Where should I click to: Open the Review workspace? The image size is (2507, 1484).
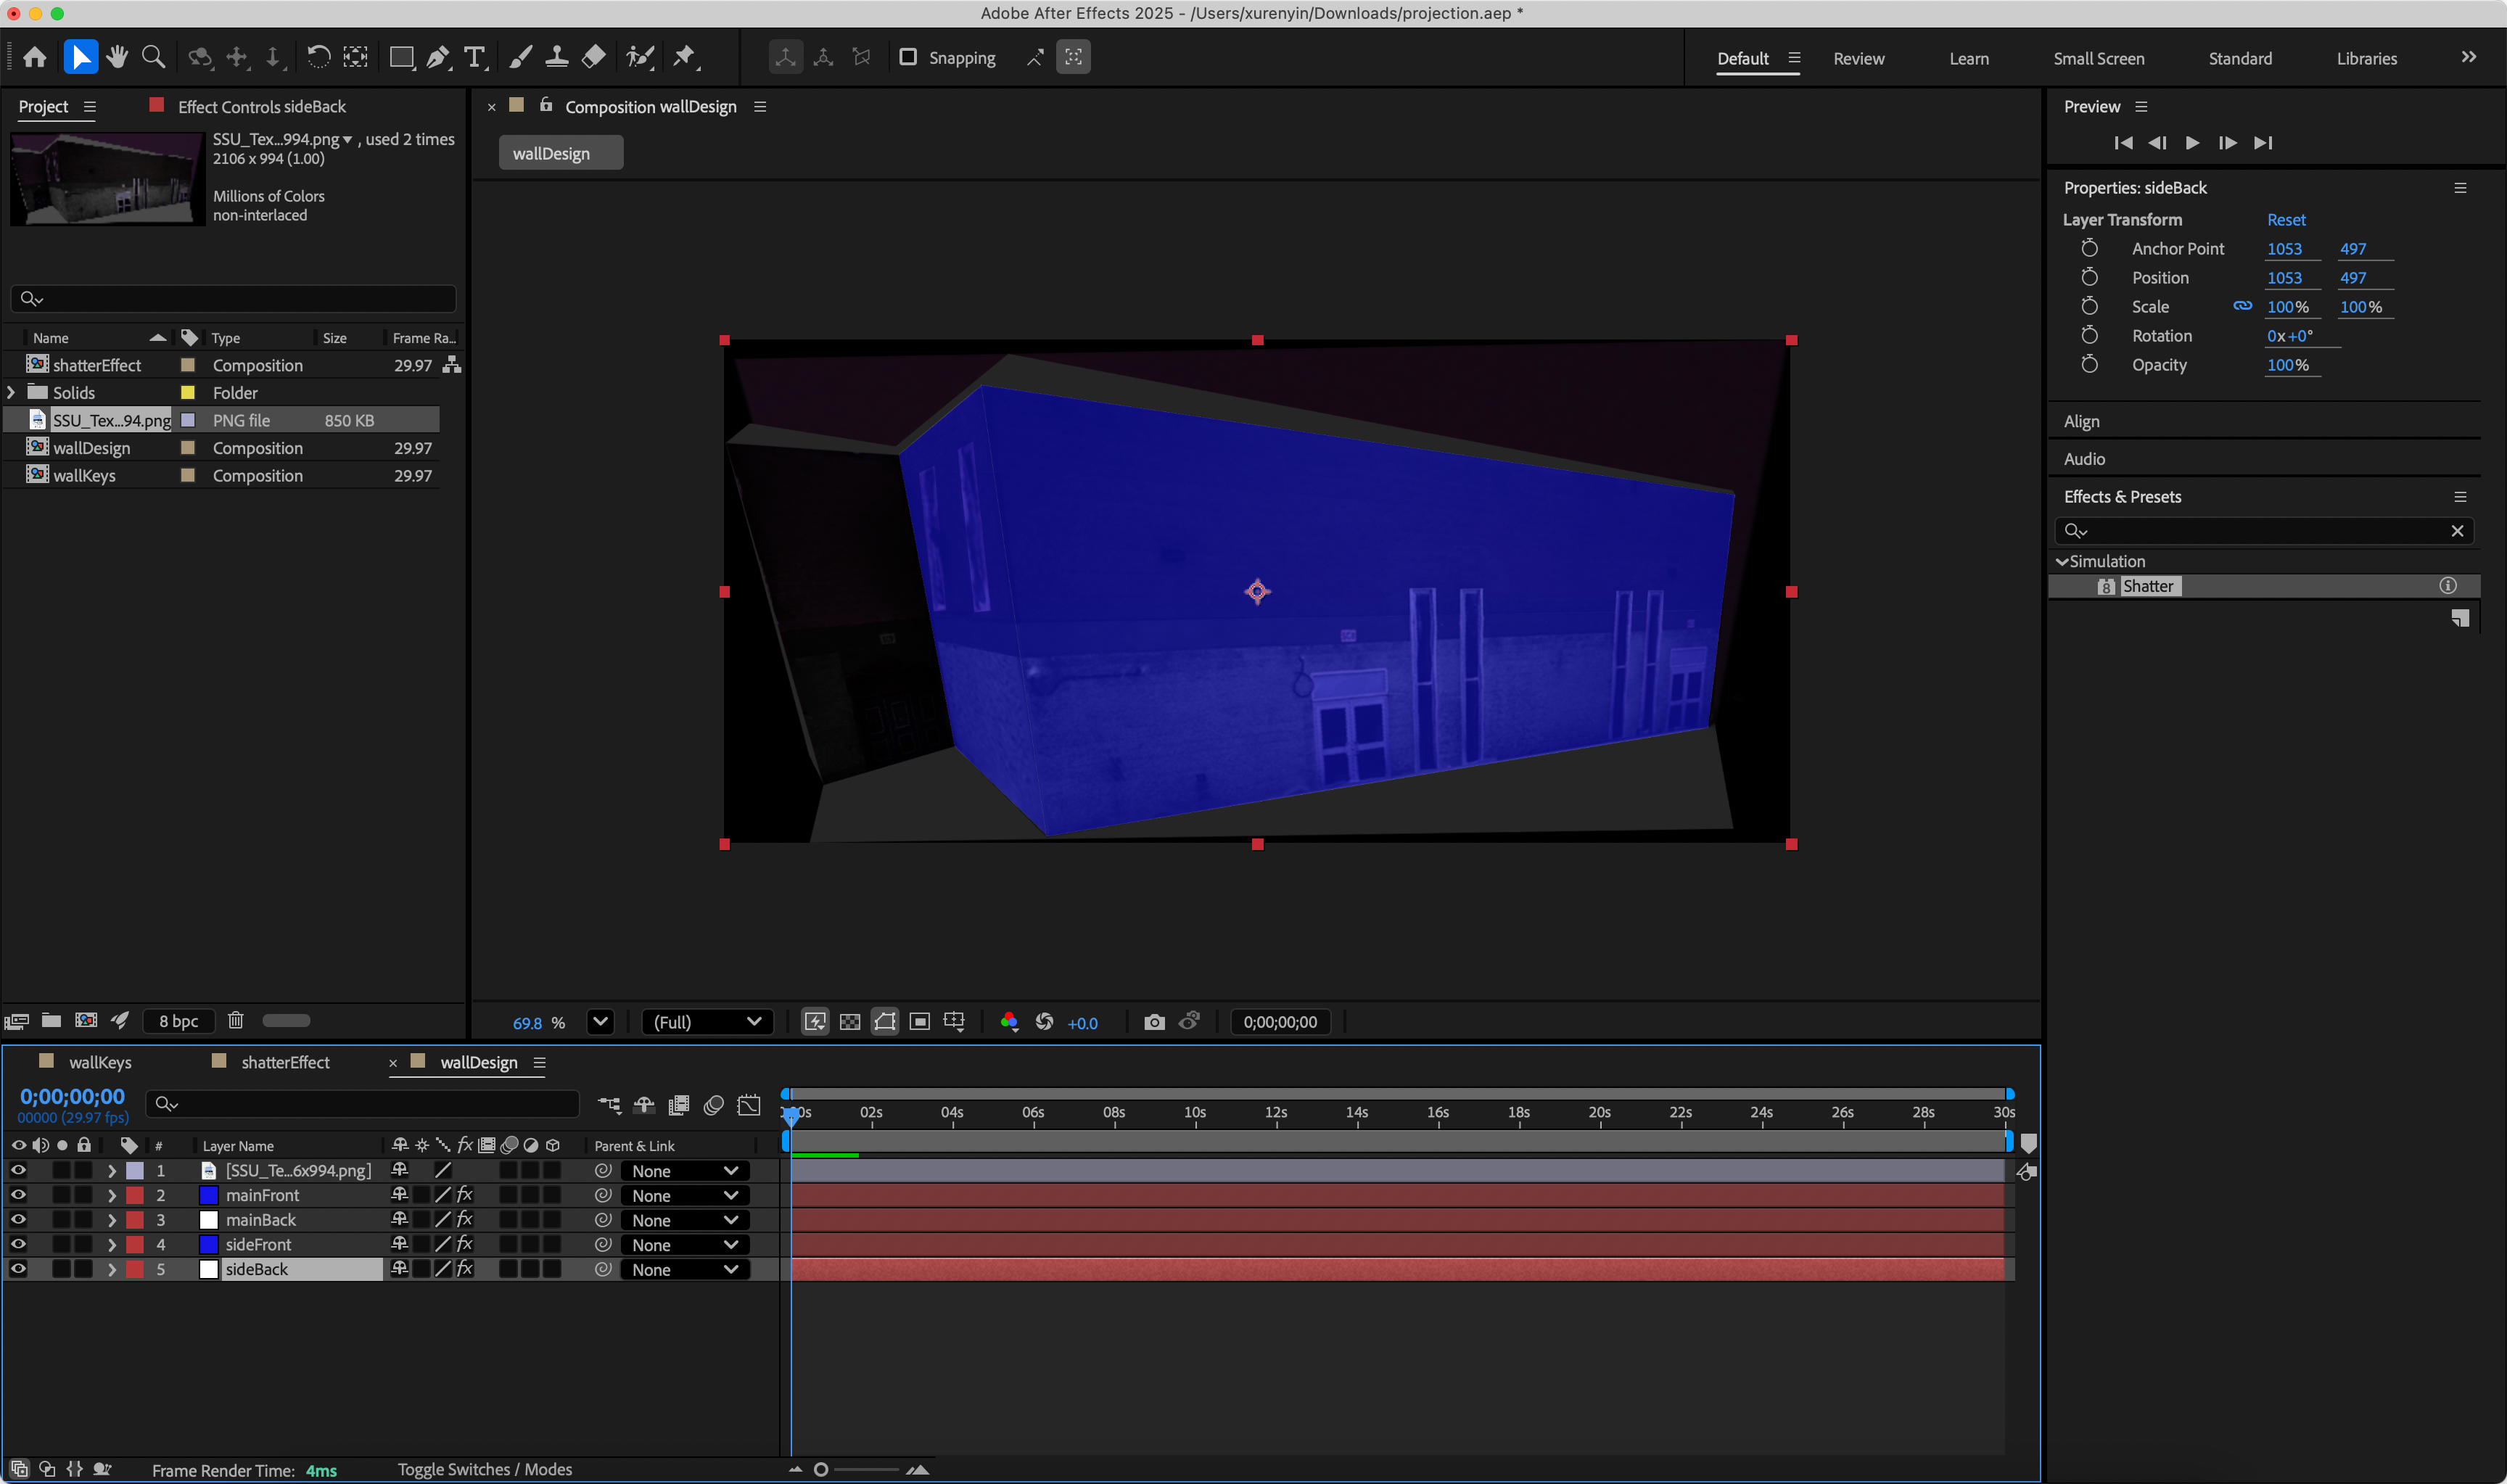1858,58
